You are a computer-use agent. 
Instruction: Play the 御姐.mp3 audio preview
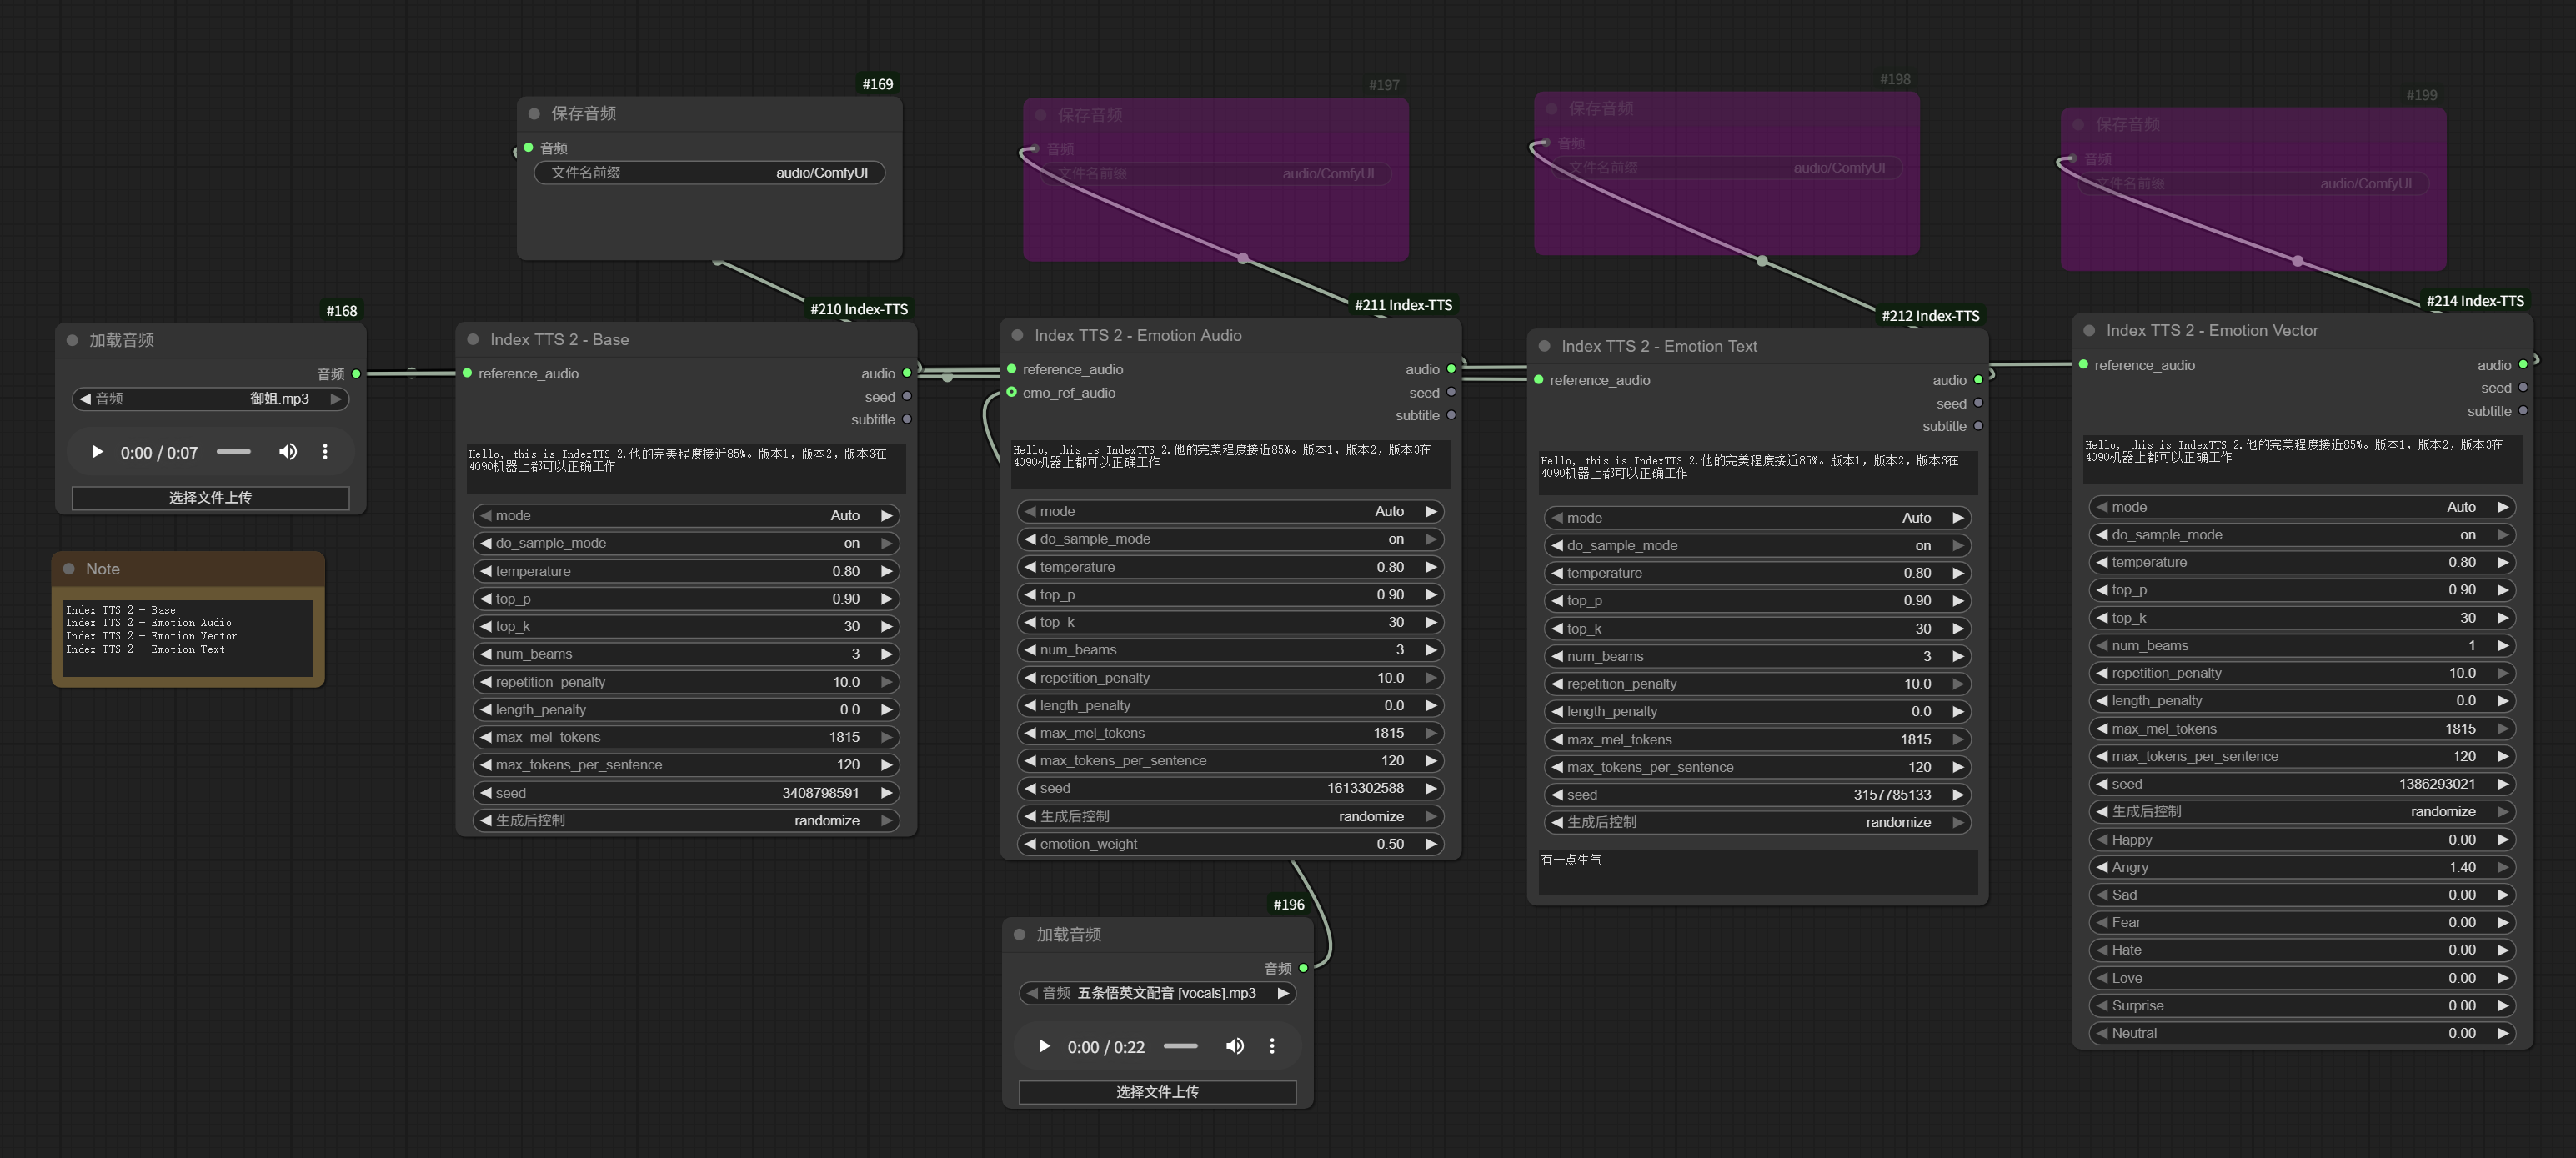point(97,452)
